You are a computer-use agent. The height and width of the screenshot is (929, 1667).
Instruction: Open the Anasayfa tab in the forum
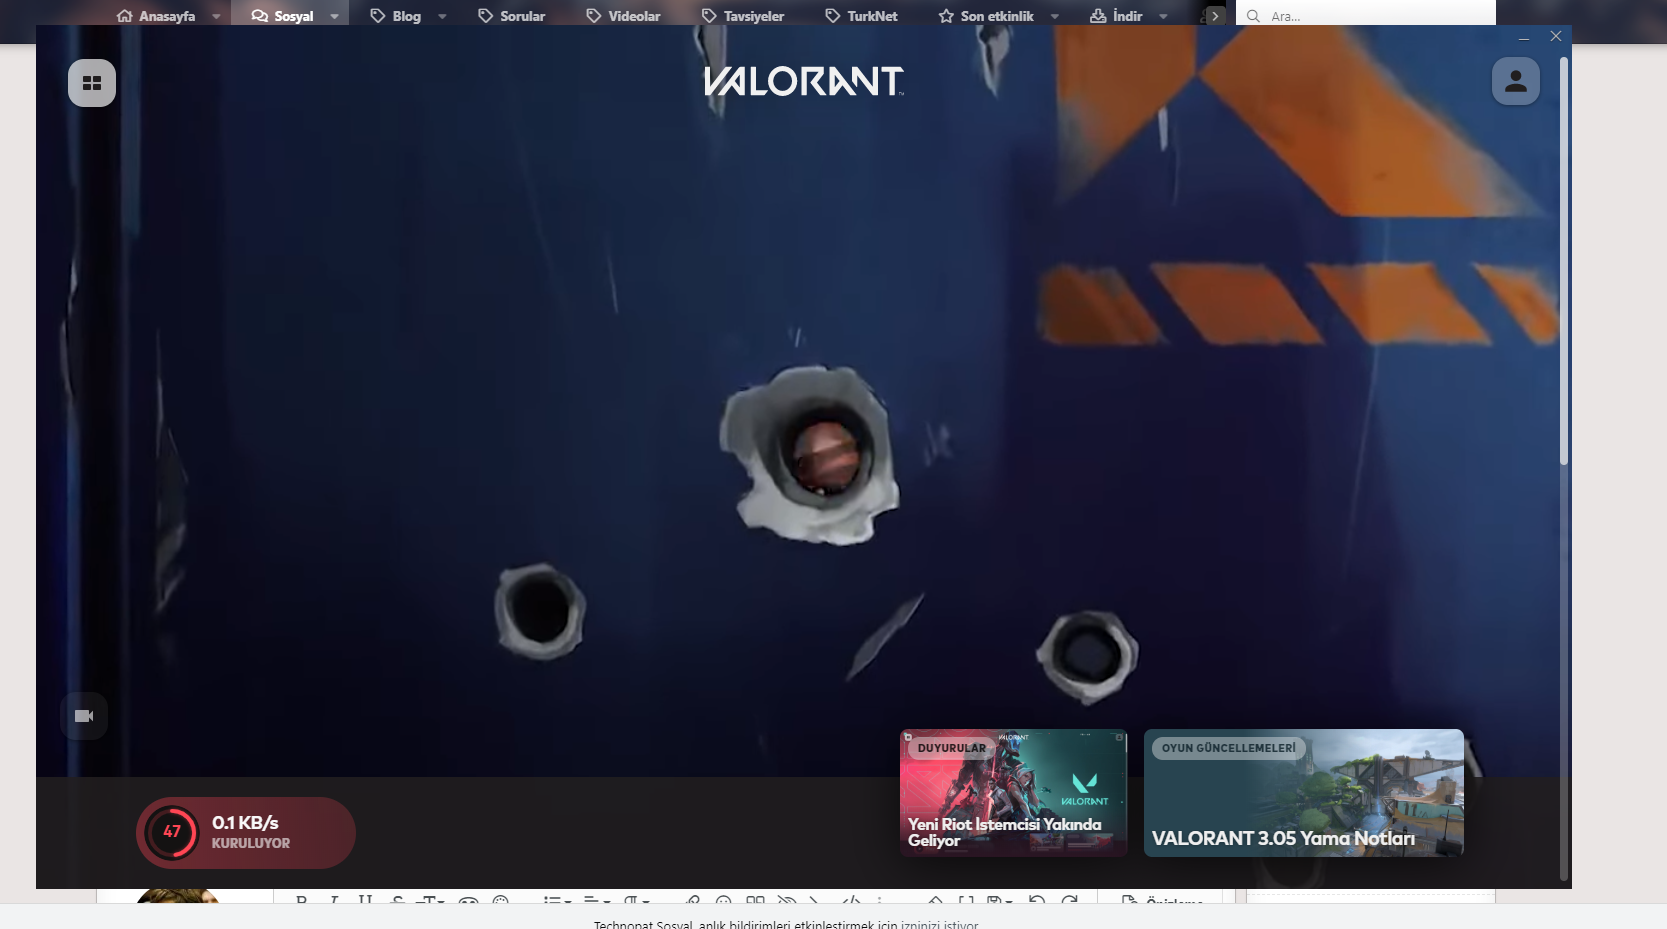[156, 16]
